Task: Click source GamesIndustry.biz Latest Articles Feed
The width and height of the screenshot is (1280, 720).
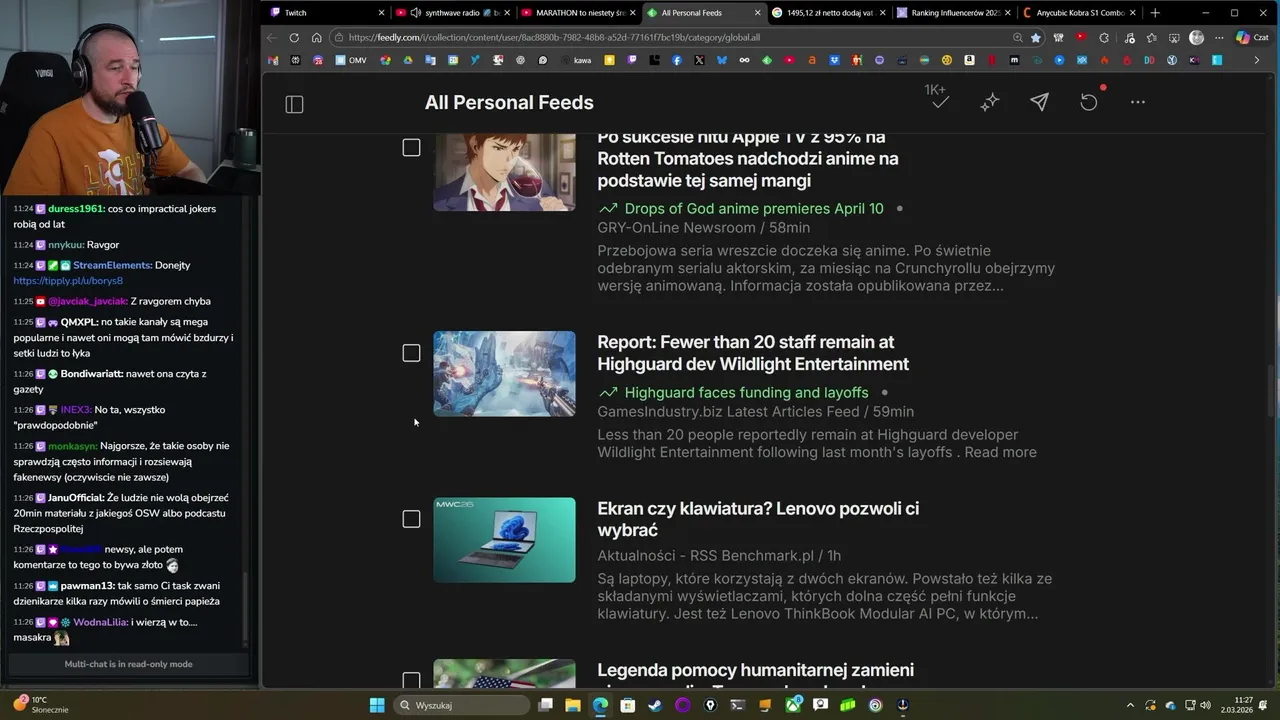Action: pos(728,412)
